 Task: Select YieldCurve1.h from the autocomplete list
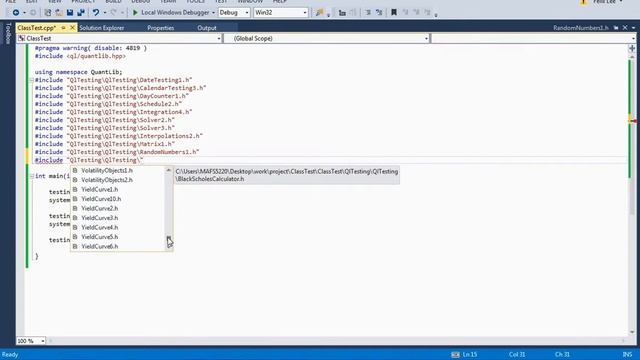100,189
